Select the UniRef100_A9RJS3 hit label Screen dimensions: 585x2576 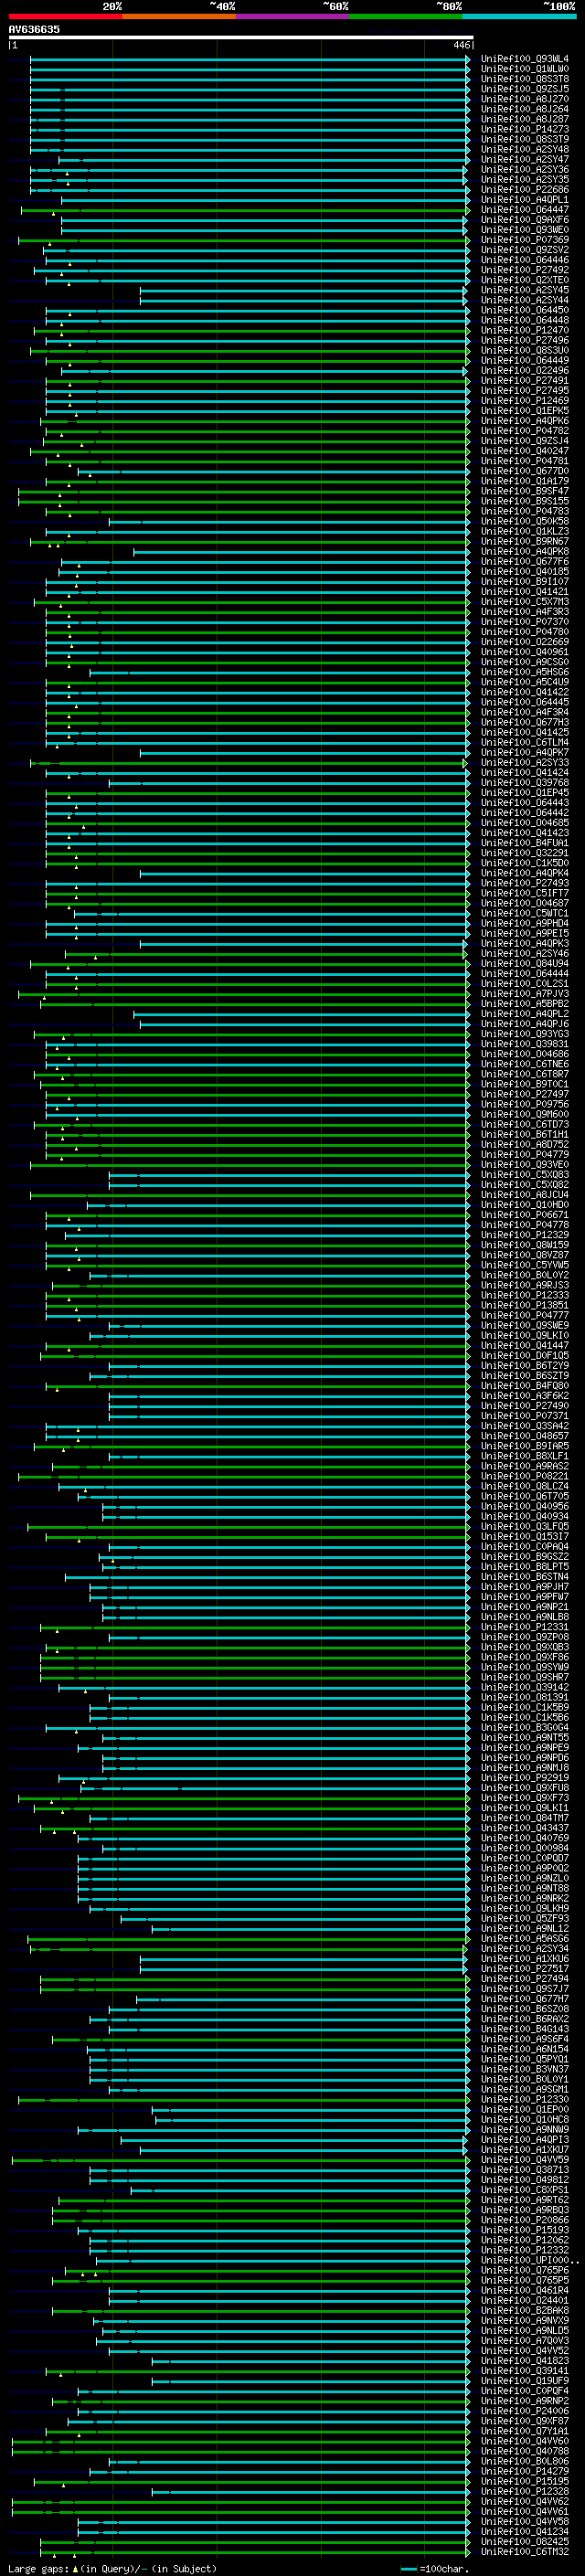click(x=525, y=1285)
